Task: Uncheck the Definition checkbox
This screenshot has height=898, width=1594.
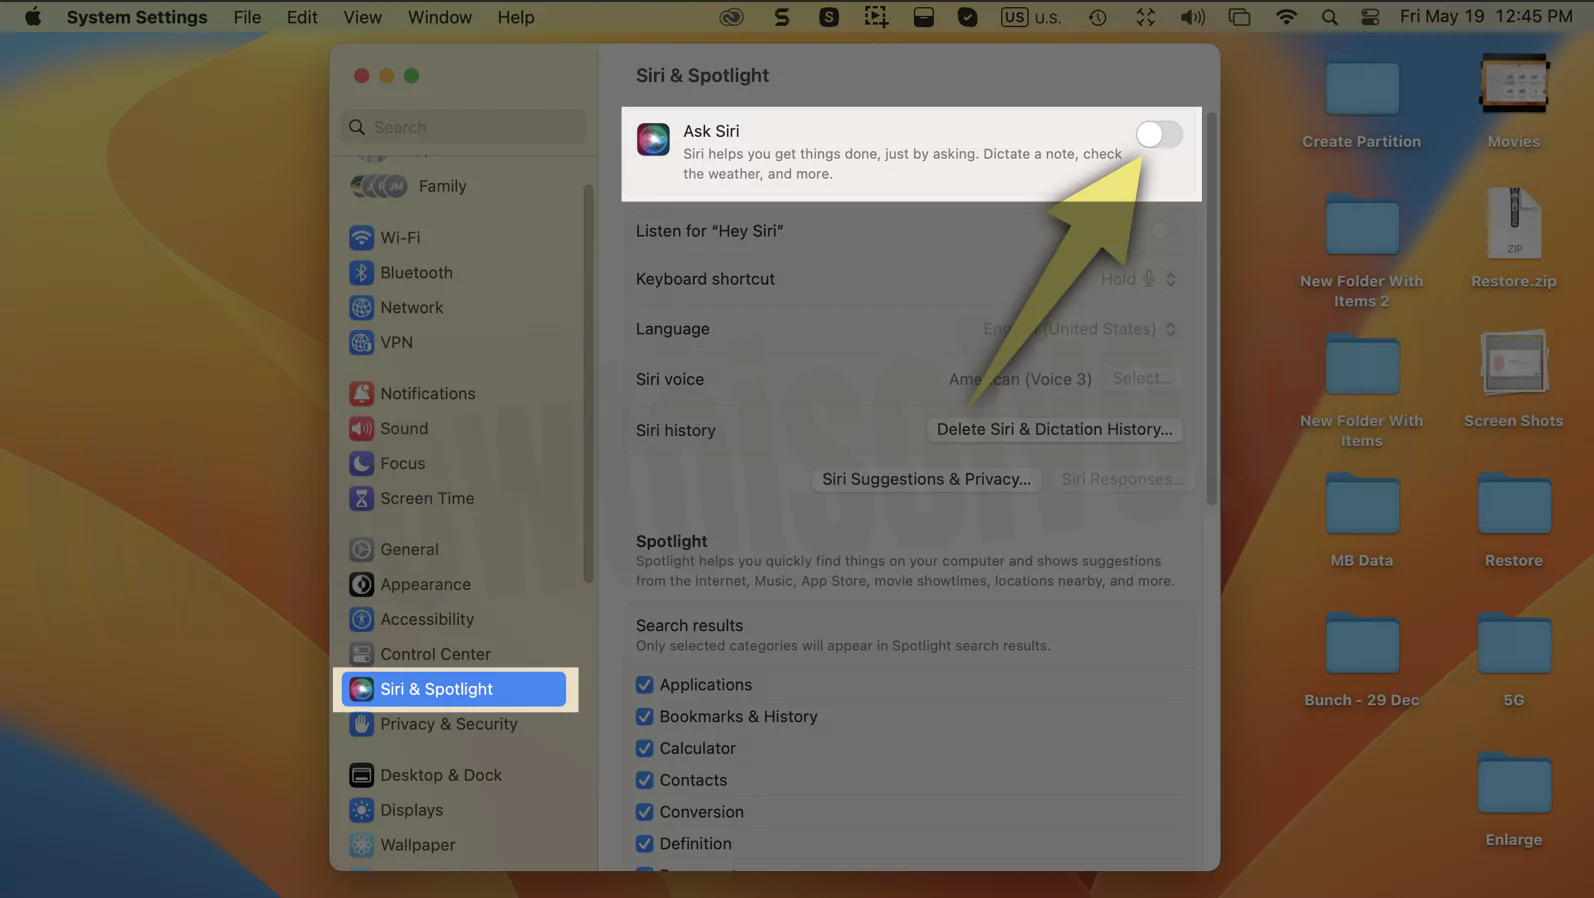Action: click(645, 844)
